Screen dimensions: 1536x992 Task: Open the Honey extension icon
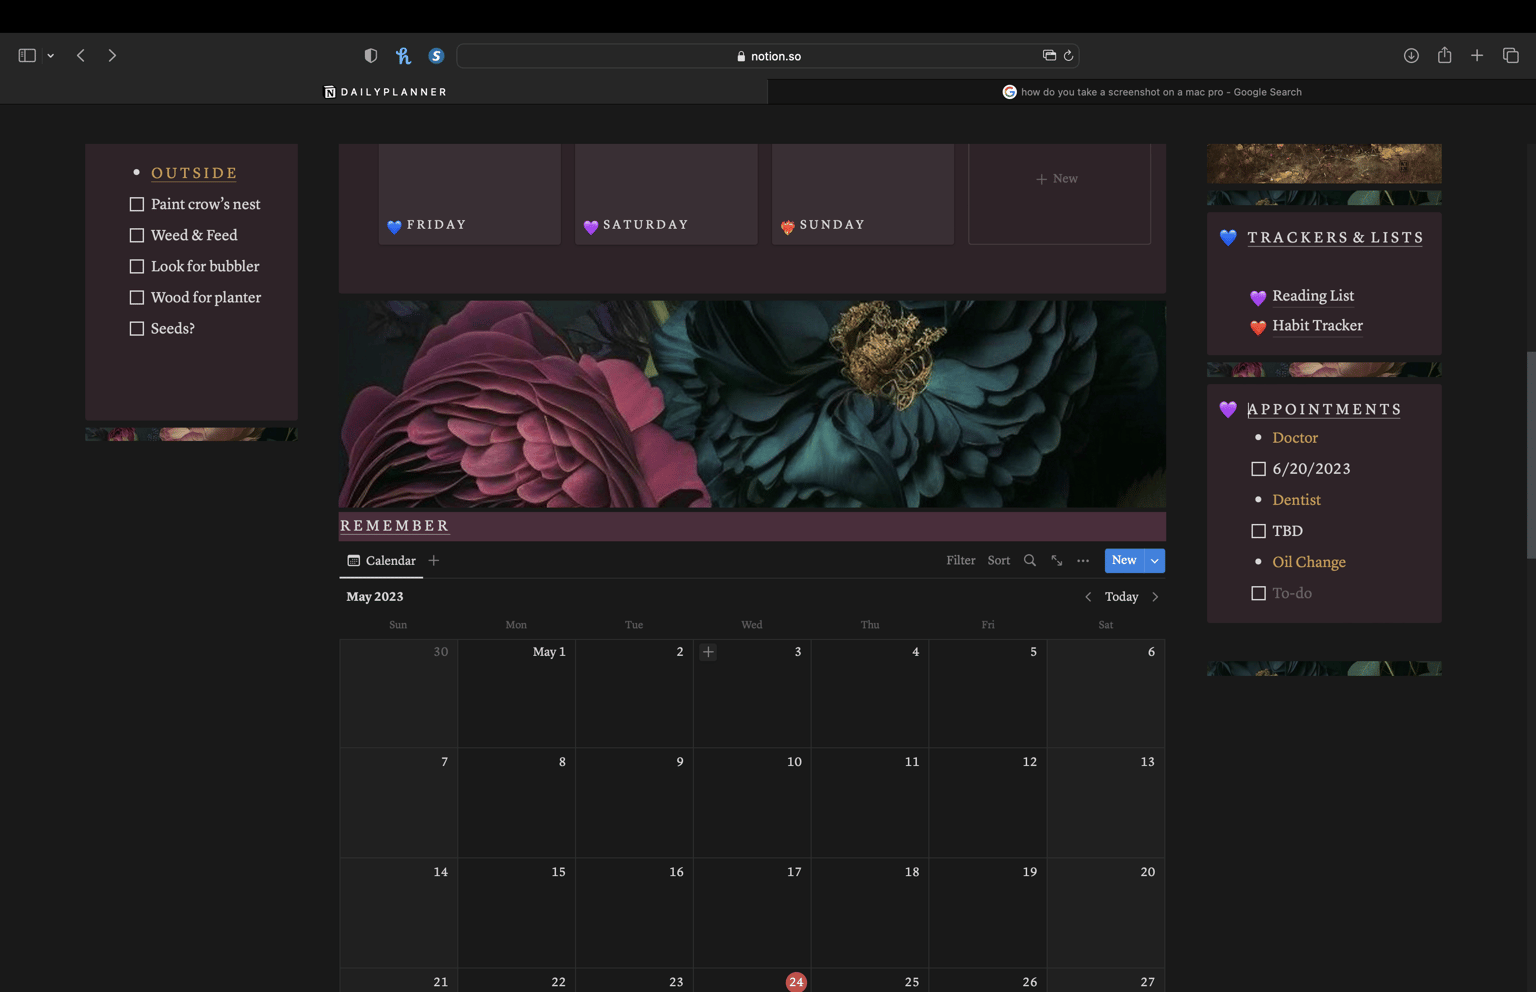pyautogui.click(x=403, y=56)
